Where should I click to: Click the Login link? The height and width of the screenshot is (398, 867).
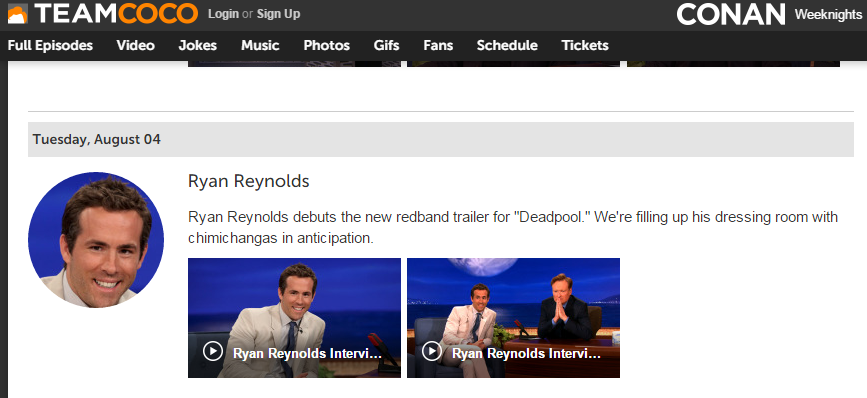(223, 14)
